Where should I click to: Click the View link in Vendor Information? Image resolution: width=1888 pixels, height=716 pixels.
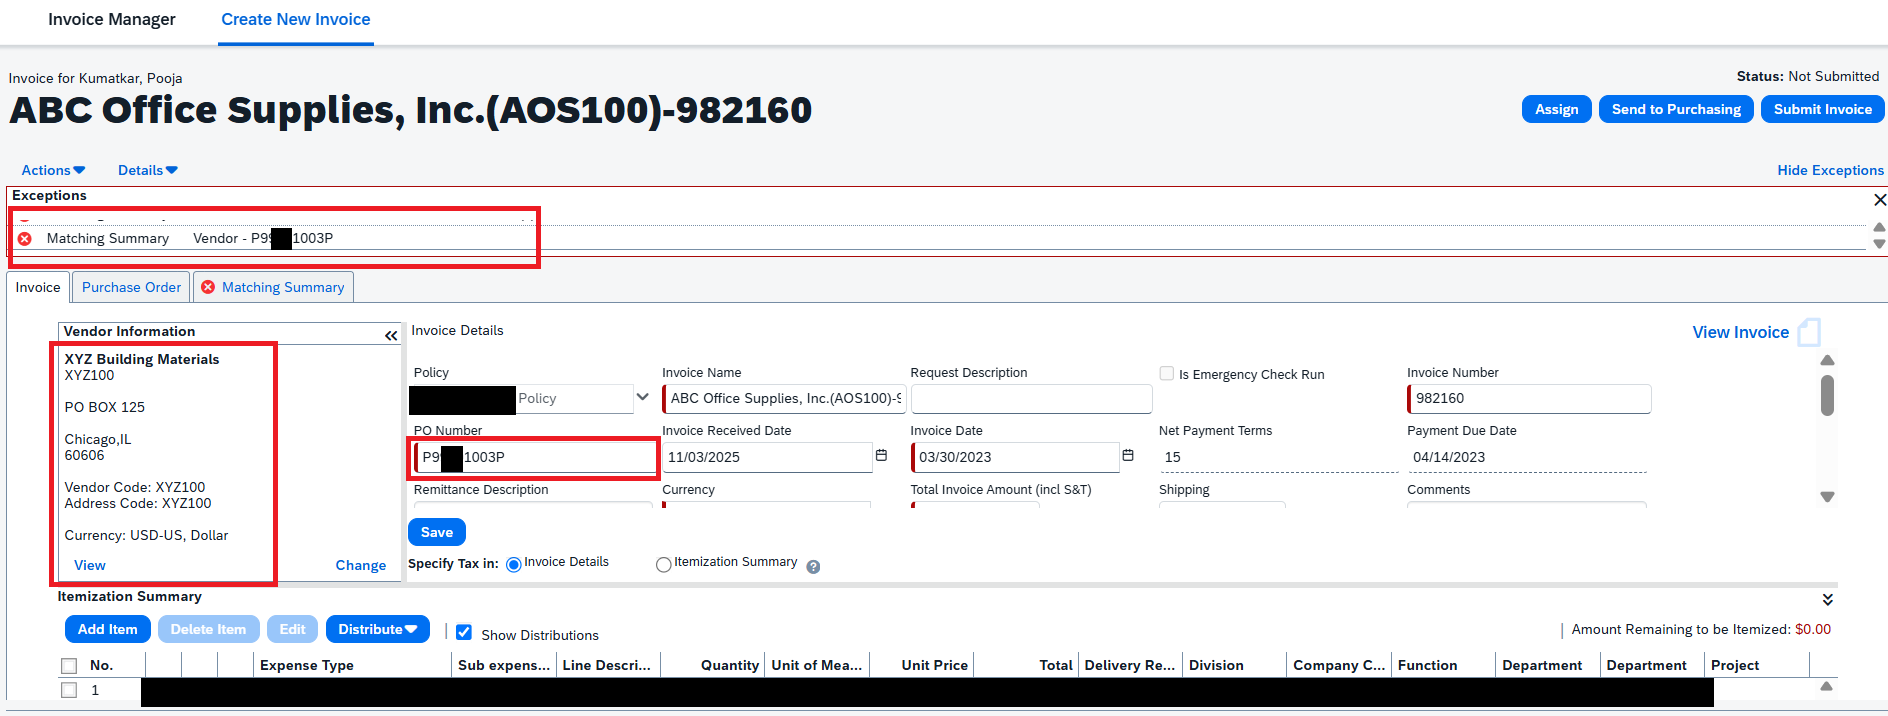tap(90, 565)
